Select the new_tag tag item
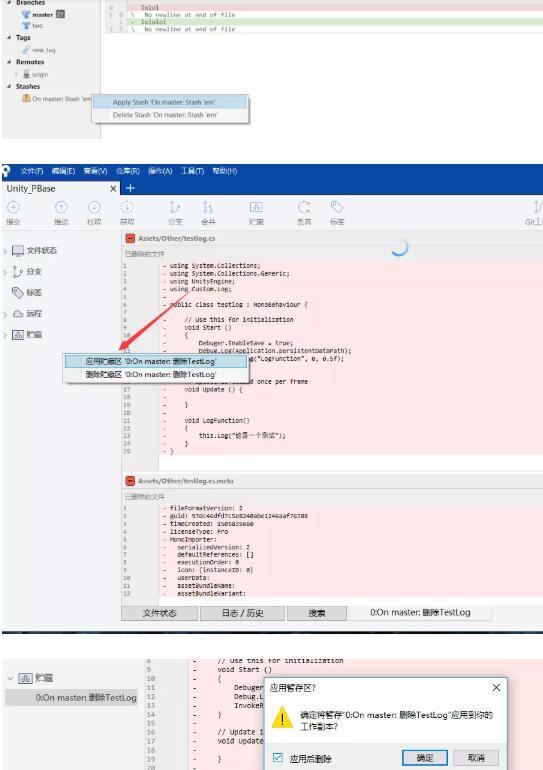This screenshot has height=770, width=543. click(44, 50)
